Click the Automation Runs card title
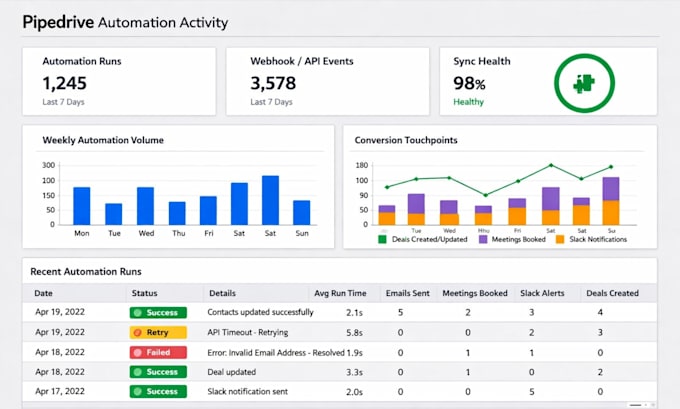The height and width of the screenshot is (409, 680). click(x=82, y=61)
